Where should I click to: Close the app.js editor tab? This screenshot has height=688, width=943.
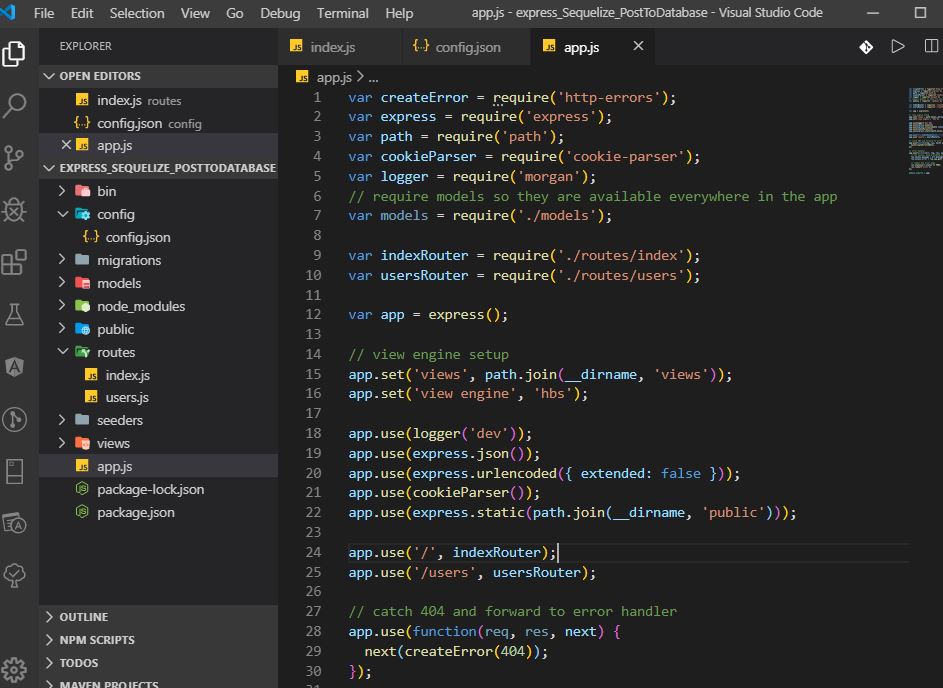[639, 46]
